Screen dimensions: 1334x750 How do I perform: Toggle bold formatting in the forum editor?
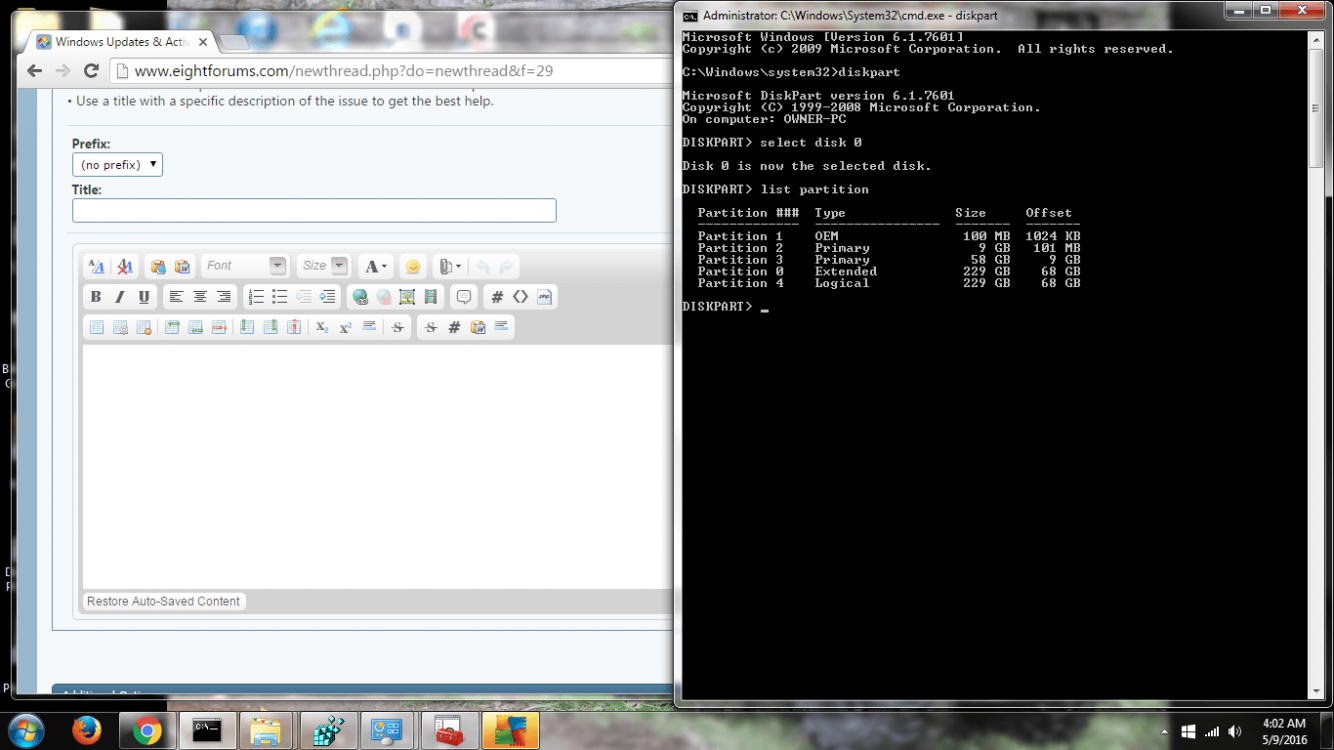pos(96,297)
